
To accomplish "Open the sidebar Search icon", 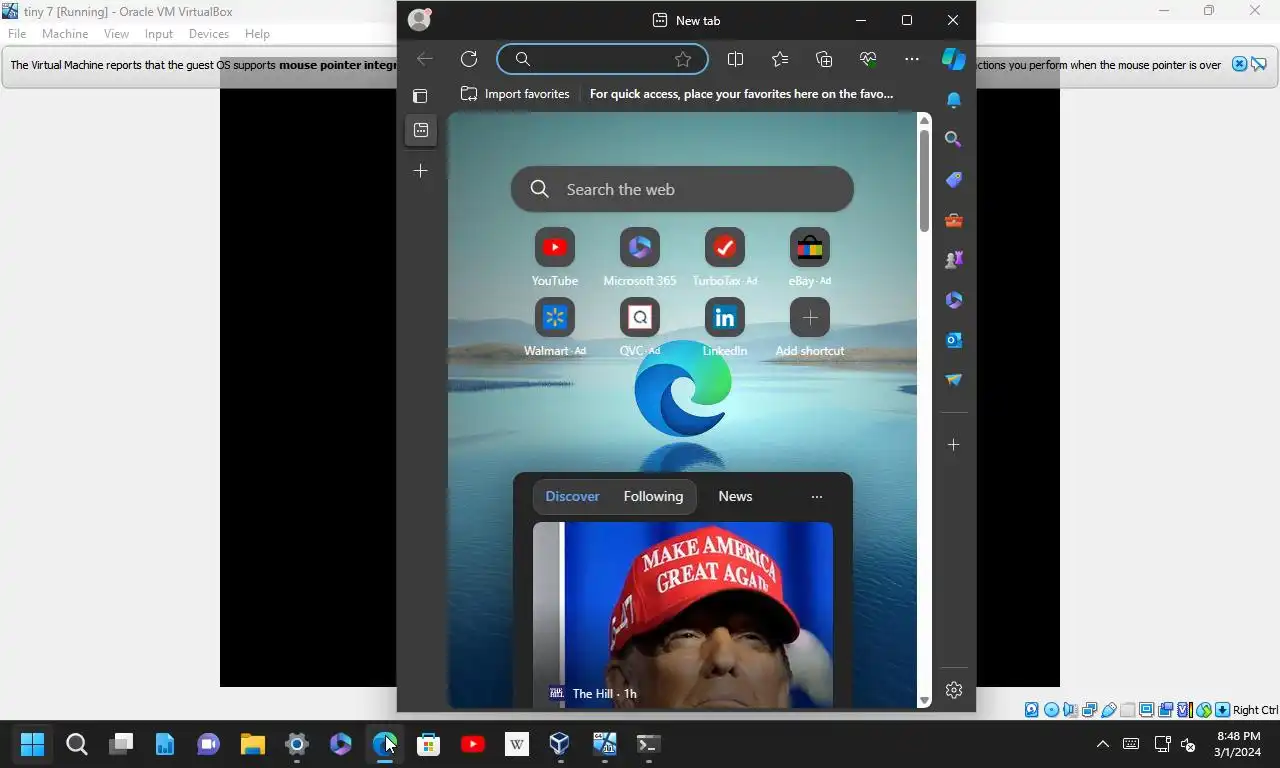I will click(x=954, y=140).
